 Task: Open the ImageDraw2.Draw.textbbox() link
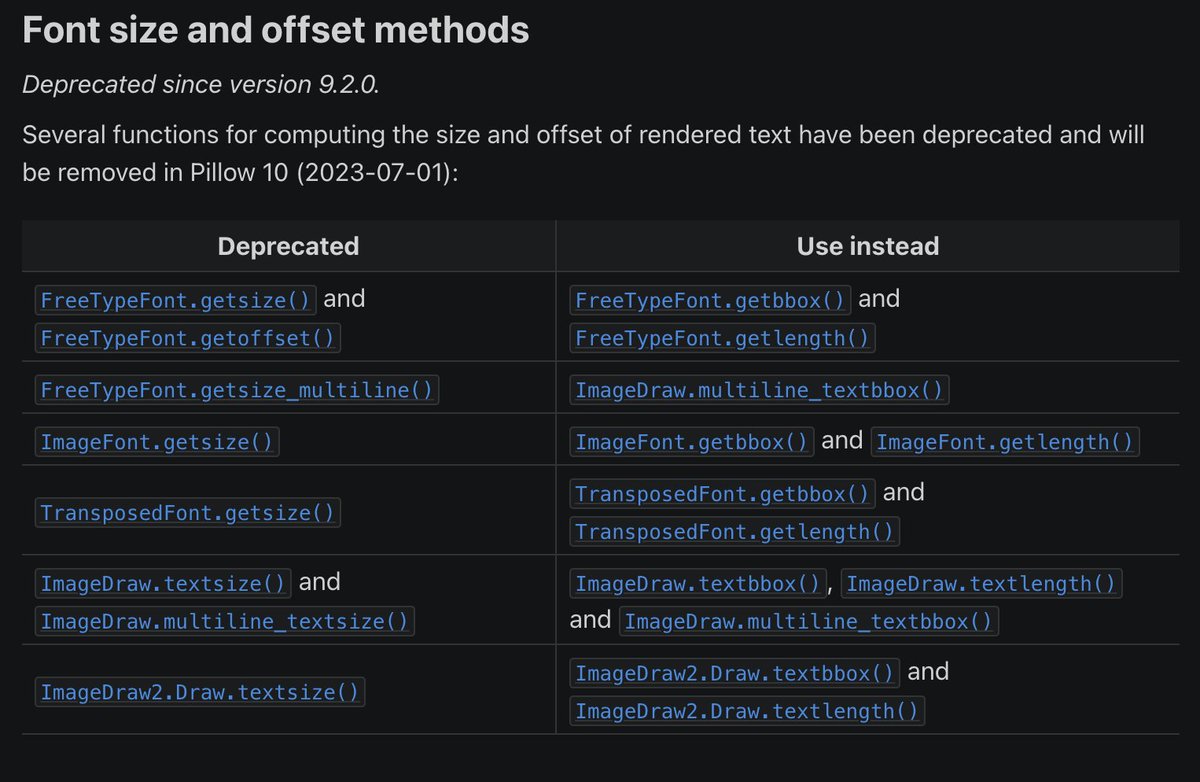[735, 672]
